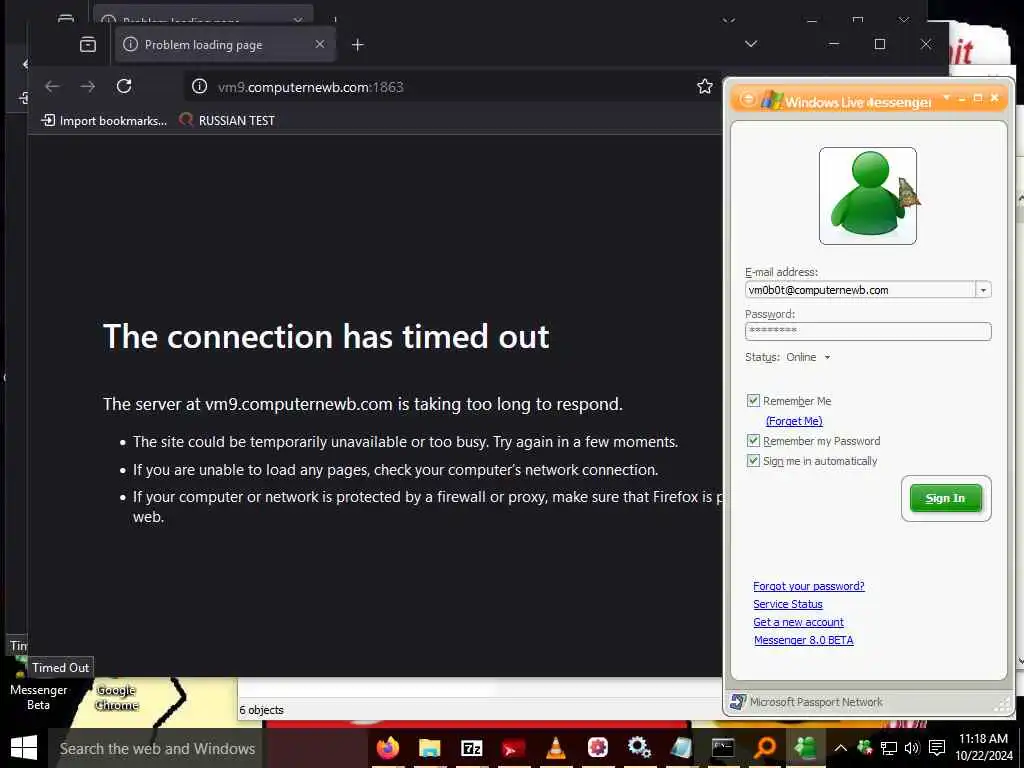
Task: Open network status tray icon
Action: pos(889,748)
